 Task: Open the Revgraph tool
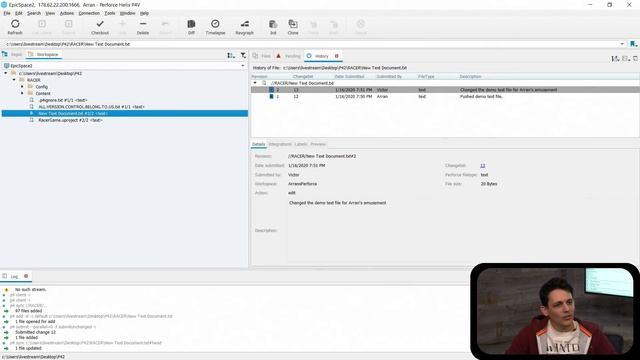pos(244,27)
